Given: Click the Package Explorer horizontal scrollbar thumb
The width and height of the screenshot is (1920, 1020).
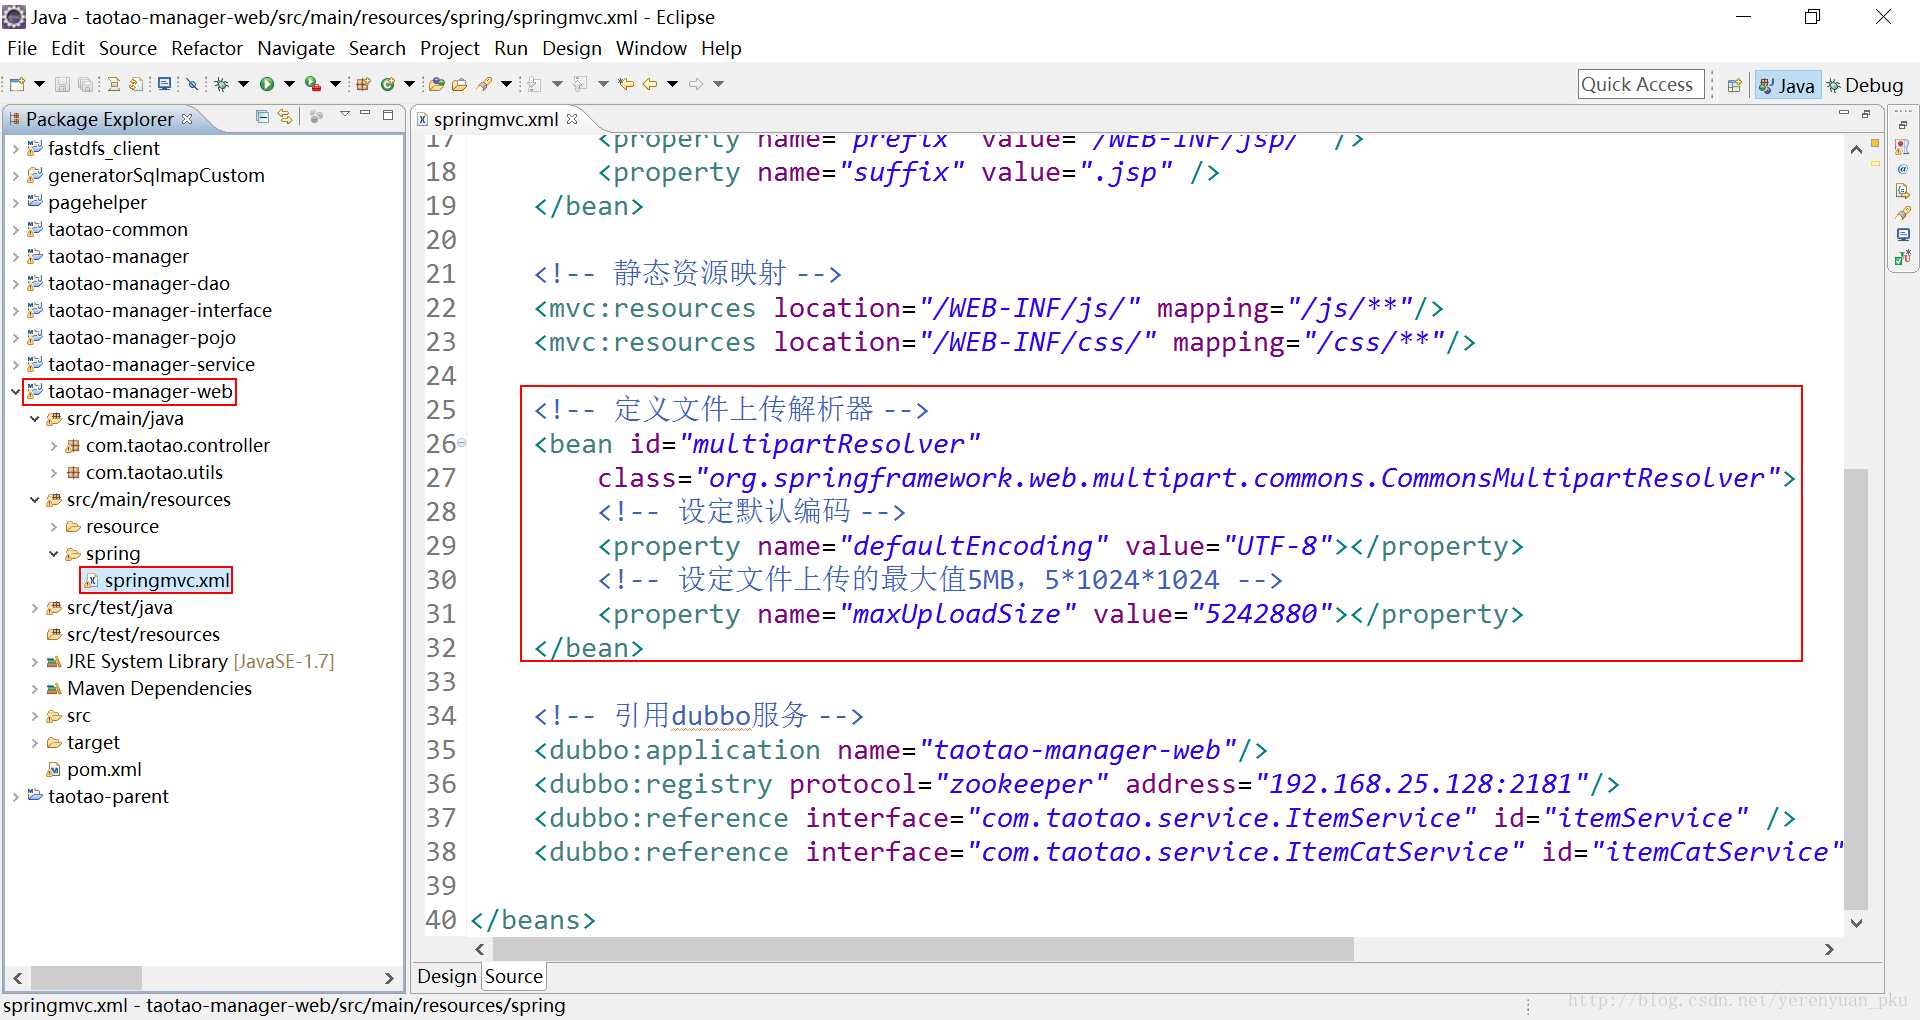Looking at the screenshot, I should (x=86, y=977).
